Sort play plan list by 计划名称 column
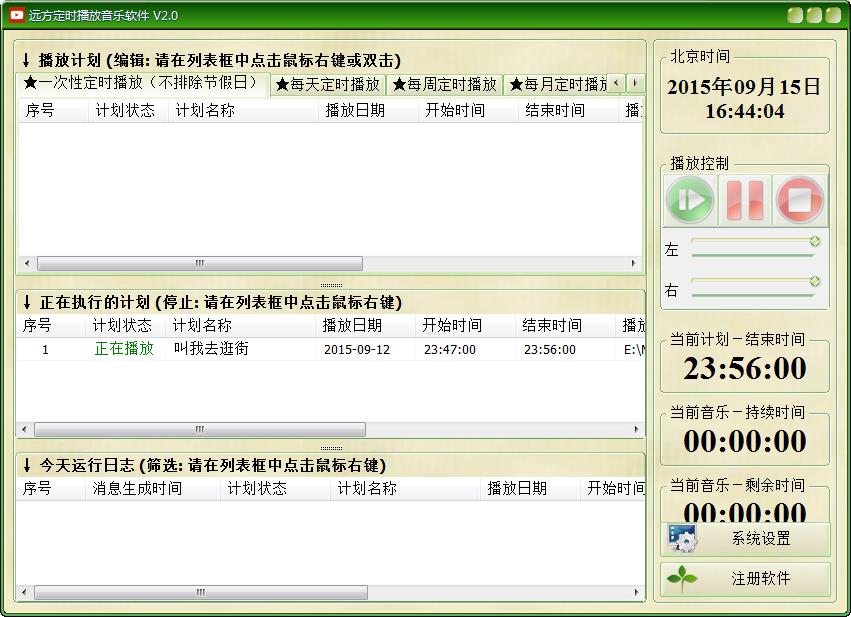Screen dimensions: 851x617 [x=205, y=111]
